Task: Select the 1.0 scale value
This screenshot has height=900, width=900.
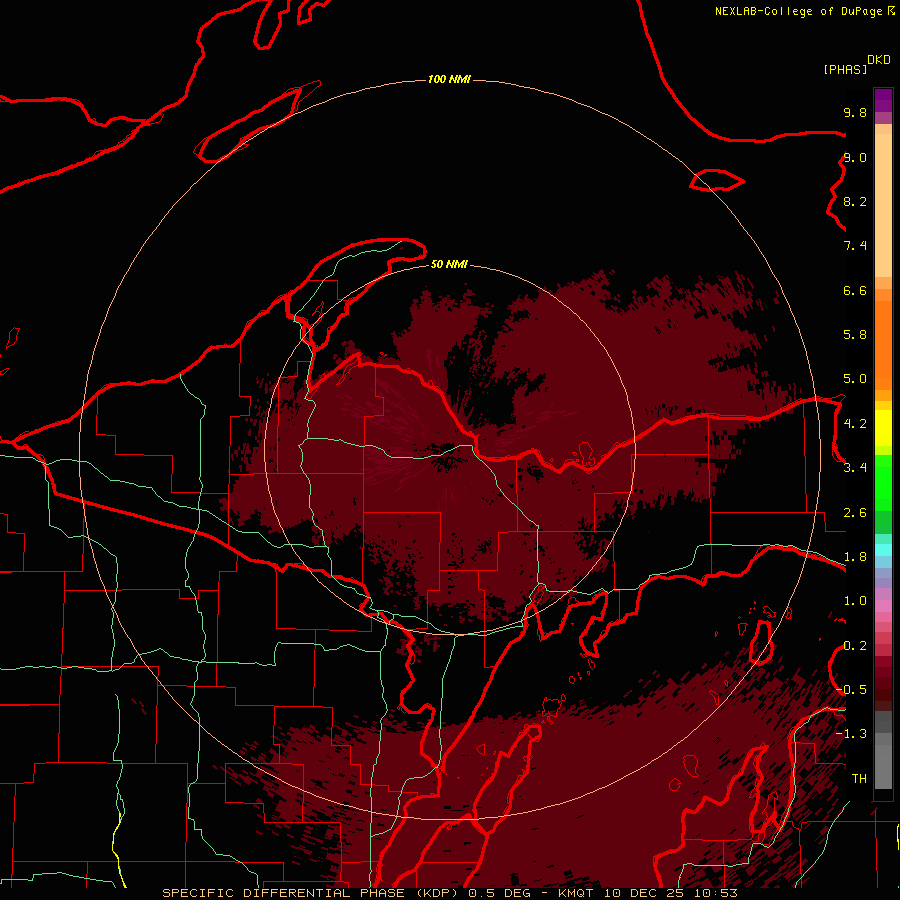Action: click(x=855, y=601)
